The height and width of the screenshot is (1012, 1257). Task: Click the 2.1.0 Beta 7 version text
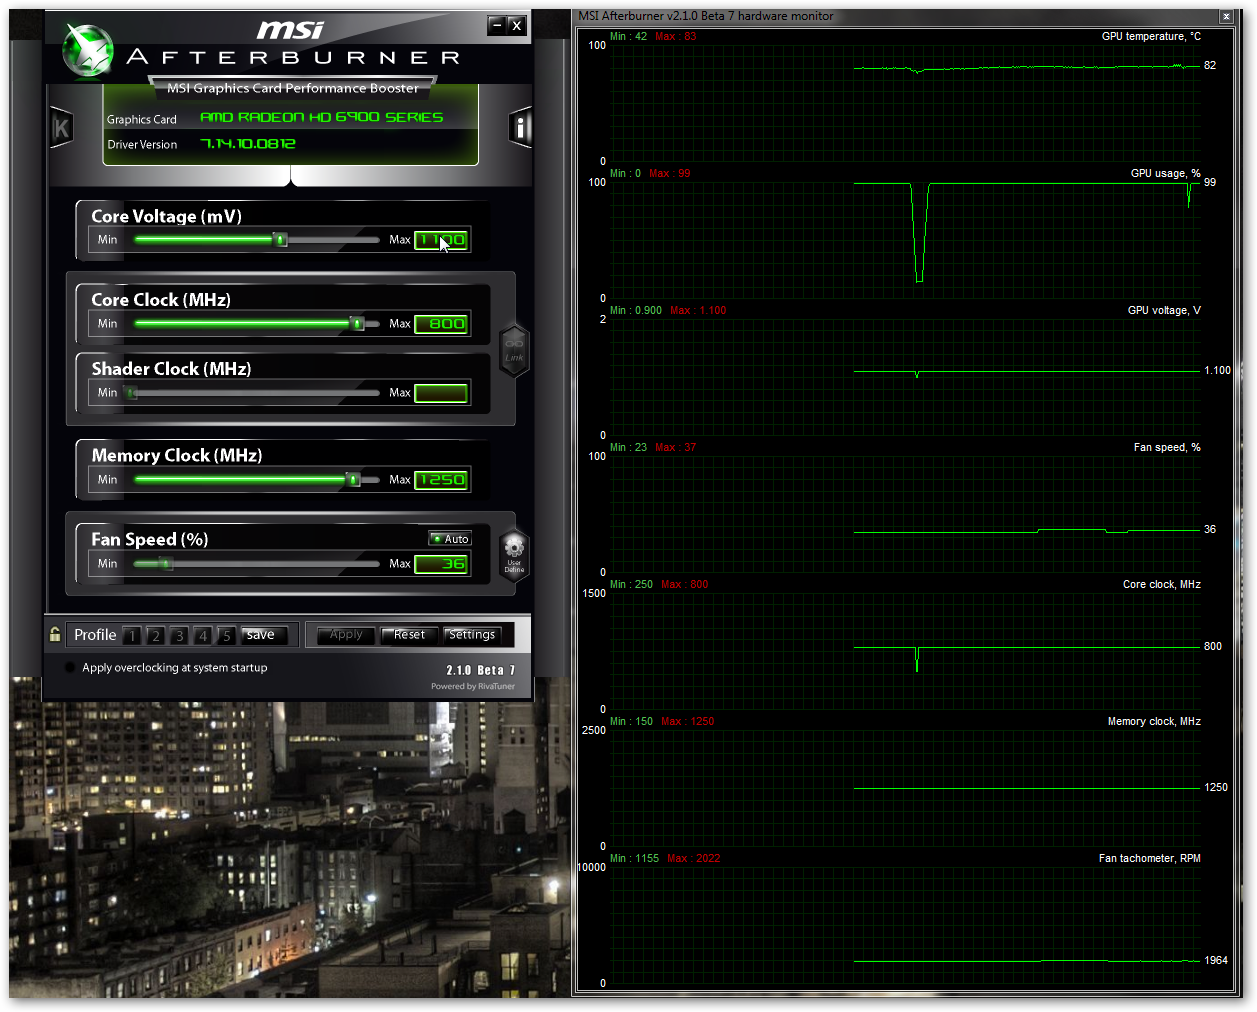click(481, 670)
